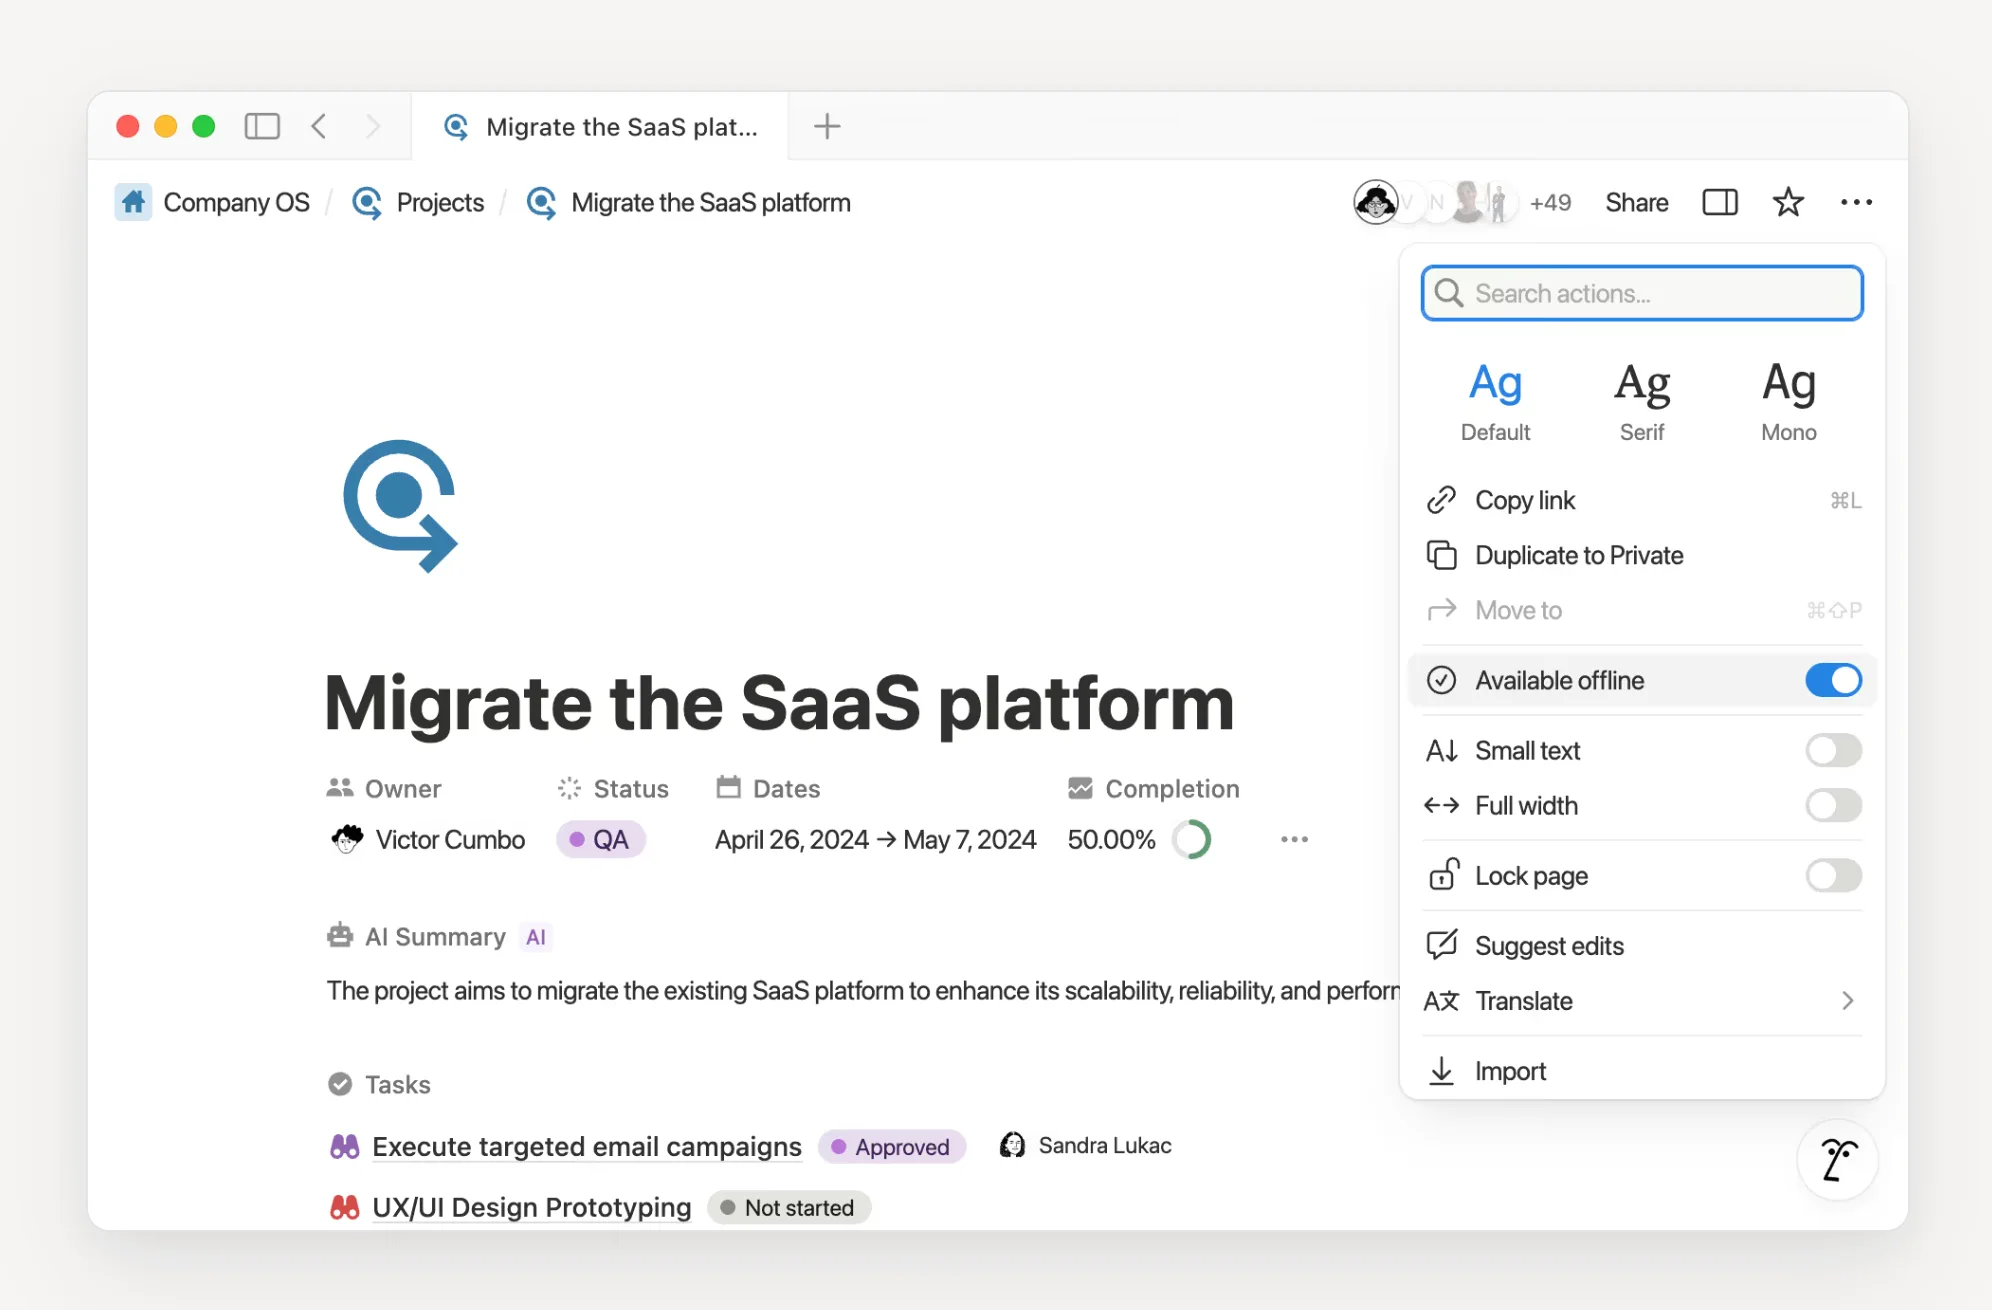Image resolution: width=1992 pixels, height=1310 pixels.
Task: Enable the Lock page toggle
Action: click(1833, 875)
